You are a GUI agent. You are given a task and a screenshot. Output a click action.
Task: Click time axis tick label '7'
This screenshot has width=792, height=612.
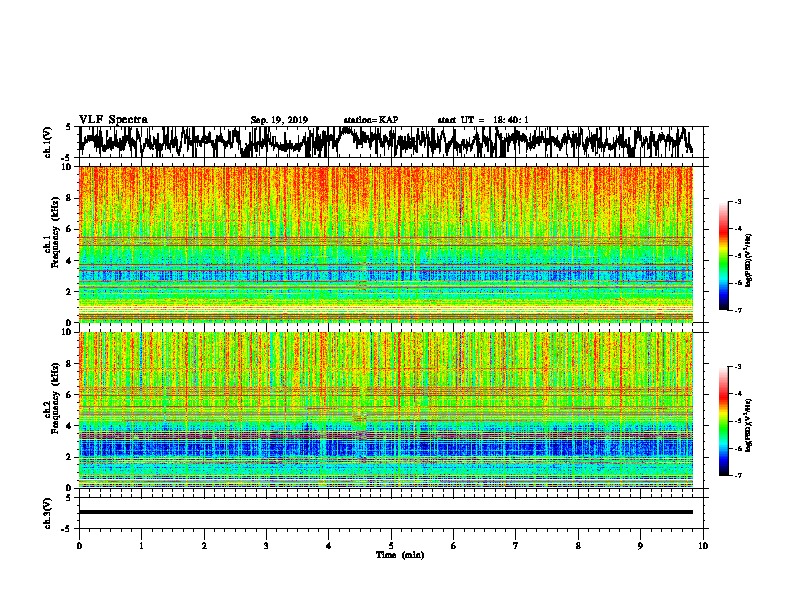[516, 545]
